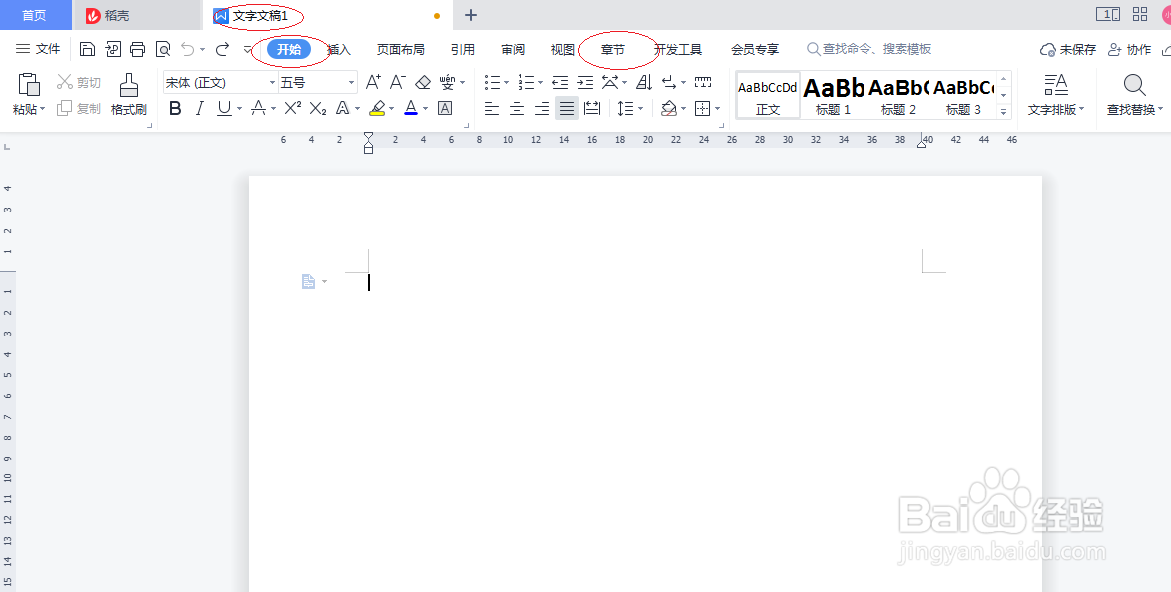Click the Paste (粘贴) clipboard icon
This screenshot has width=1171, height=592.
[28, 86]
